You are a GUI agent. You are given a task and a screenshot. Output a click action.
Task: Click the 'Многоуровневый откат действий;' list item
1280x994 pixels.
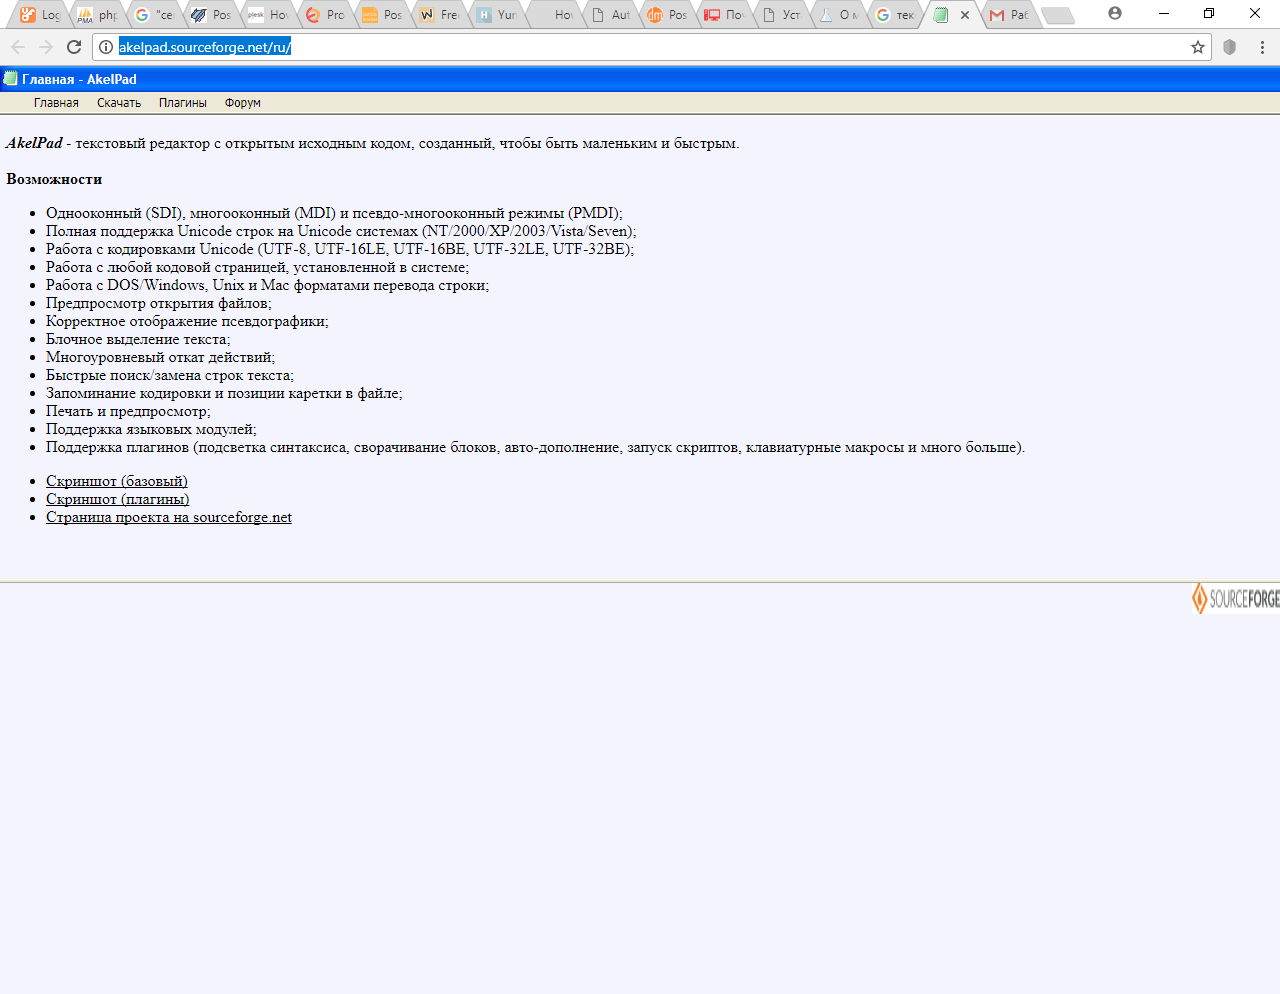point(160,357)
